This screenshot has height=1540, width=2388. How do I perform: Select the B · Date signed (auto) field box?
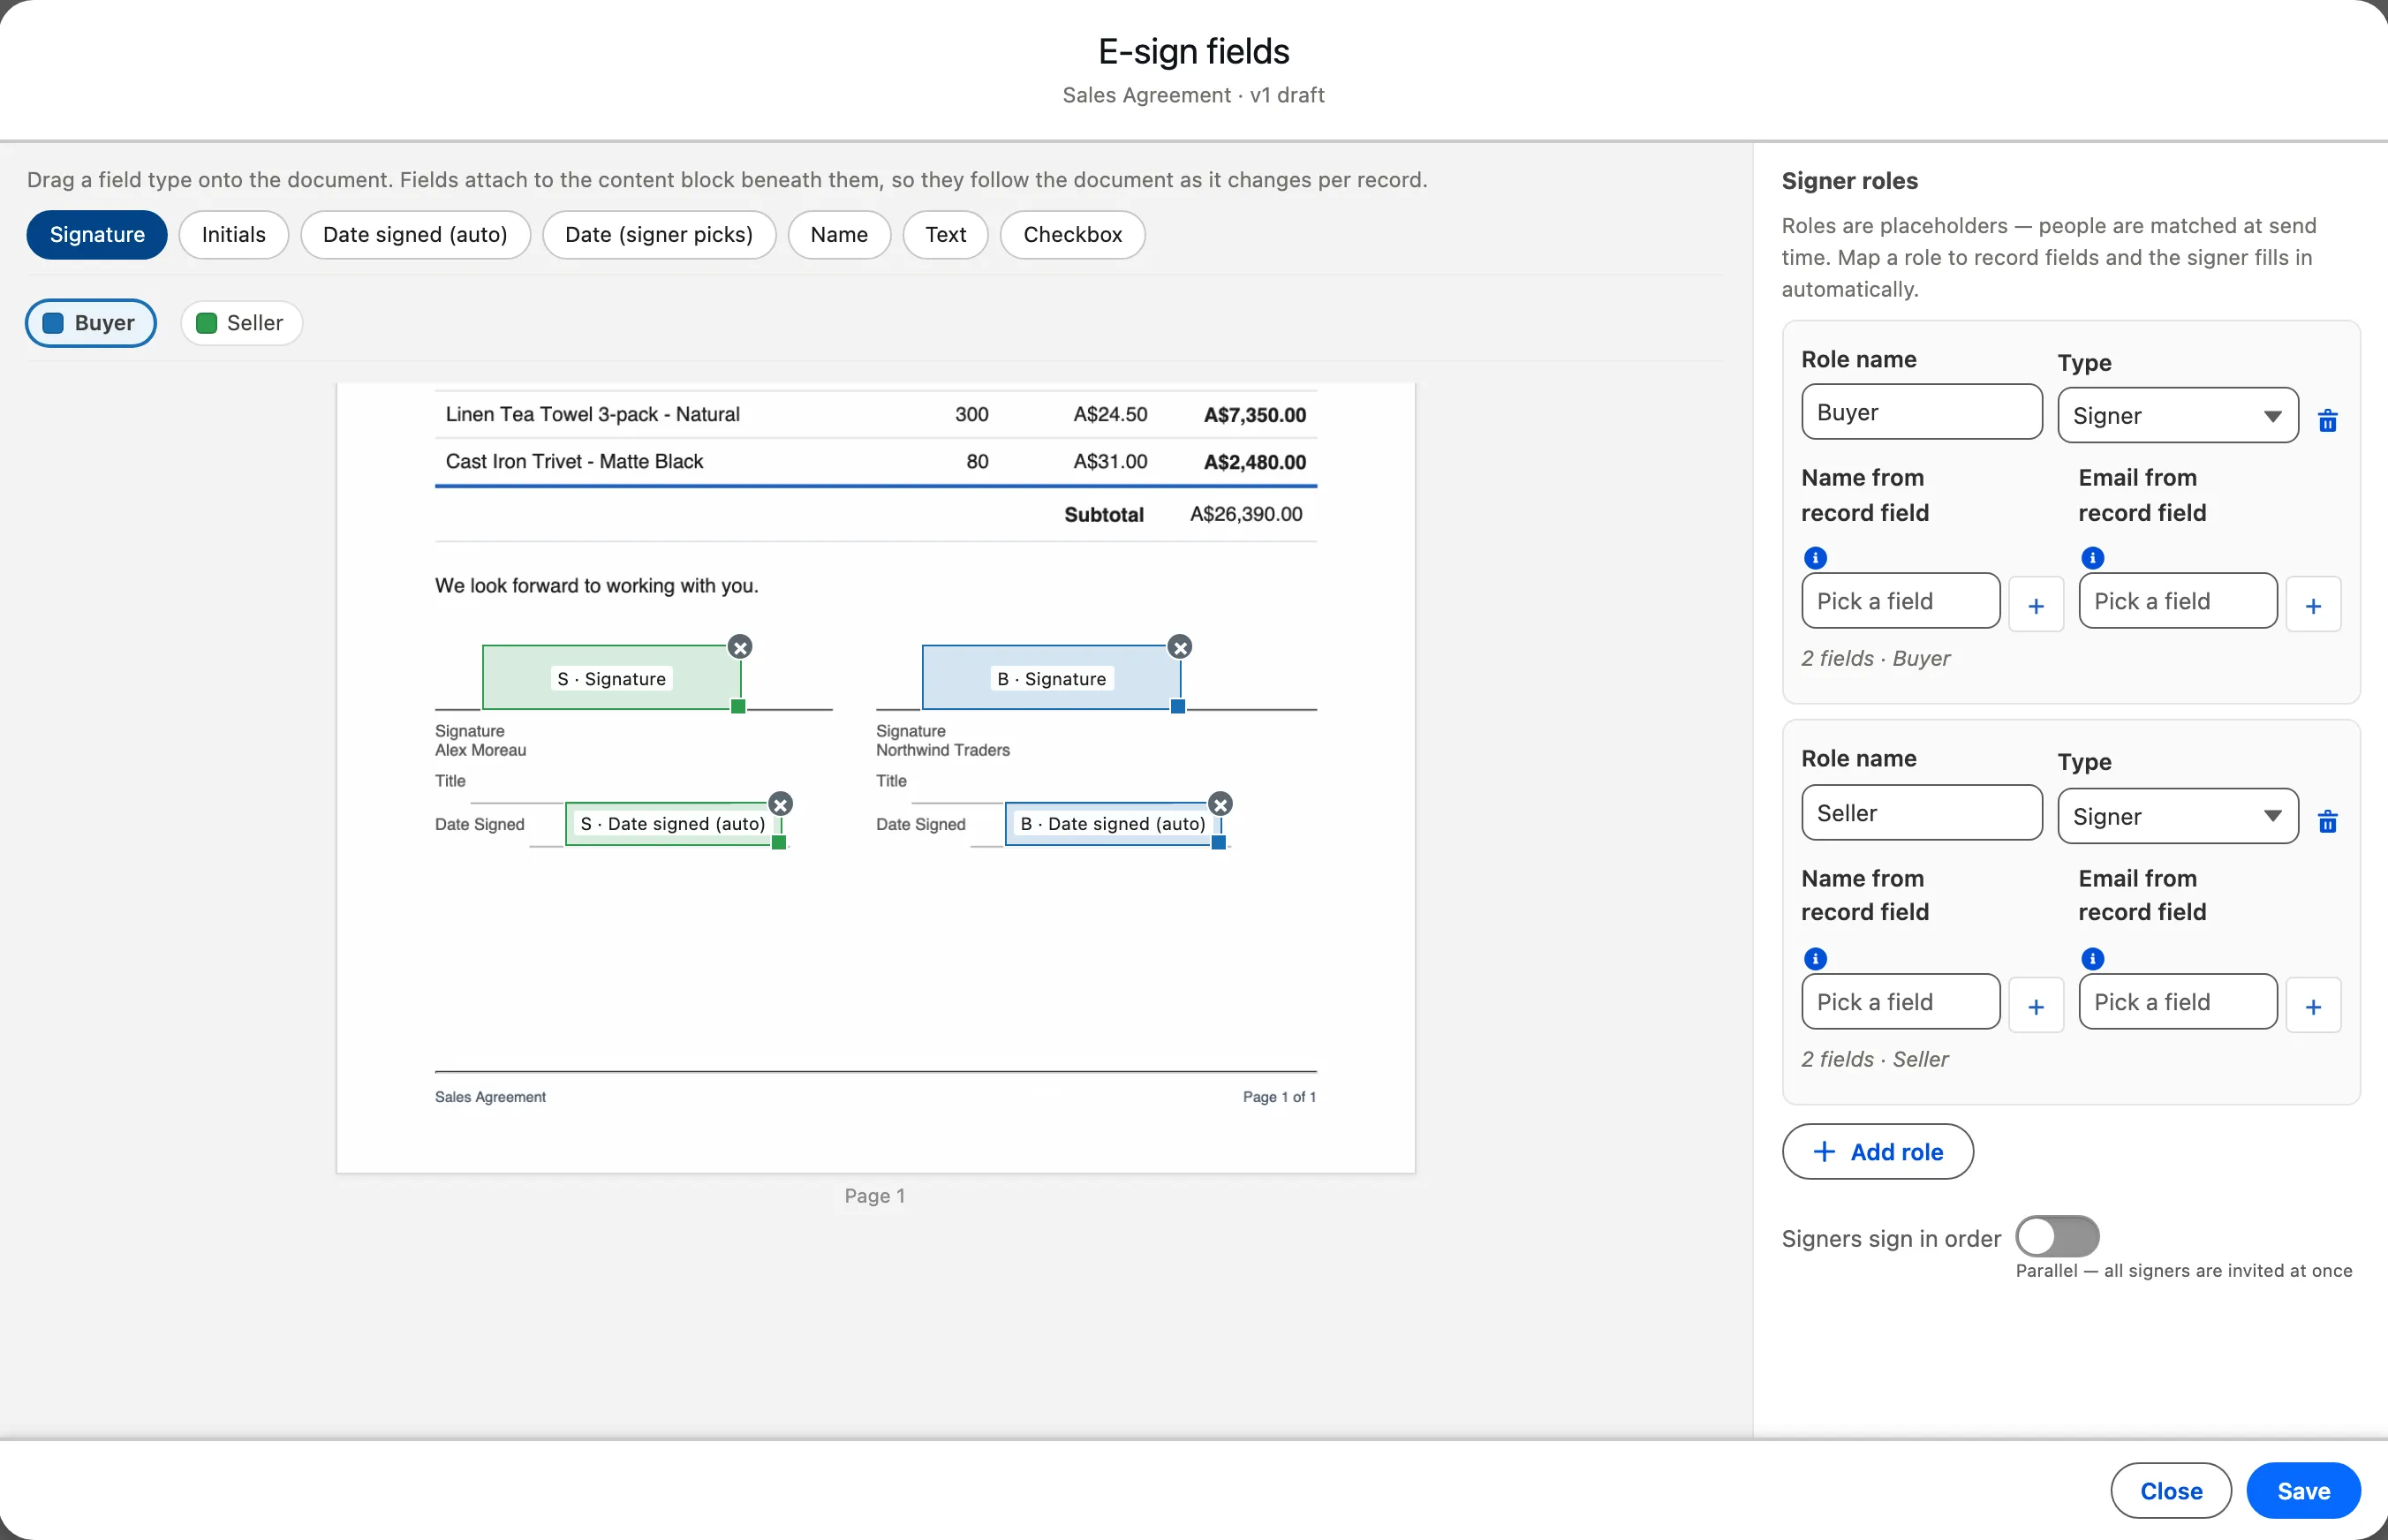[x=1112, y=824]
